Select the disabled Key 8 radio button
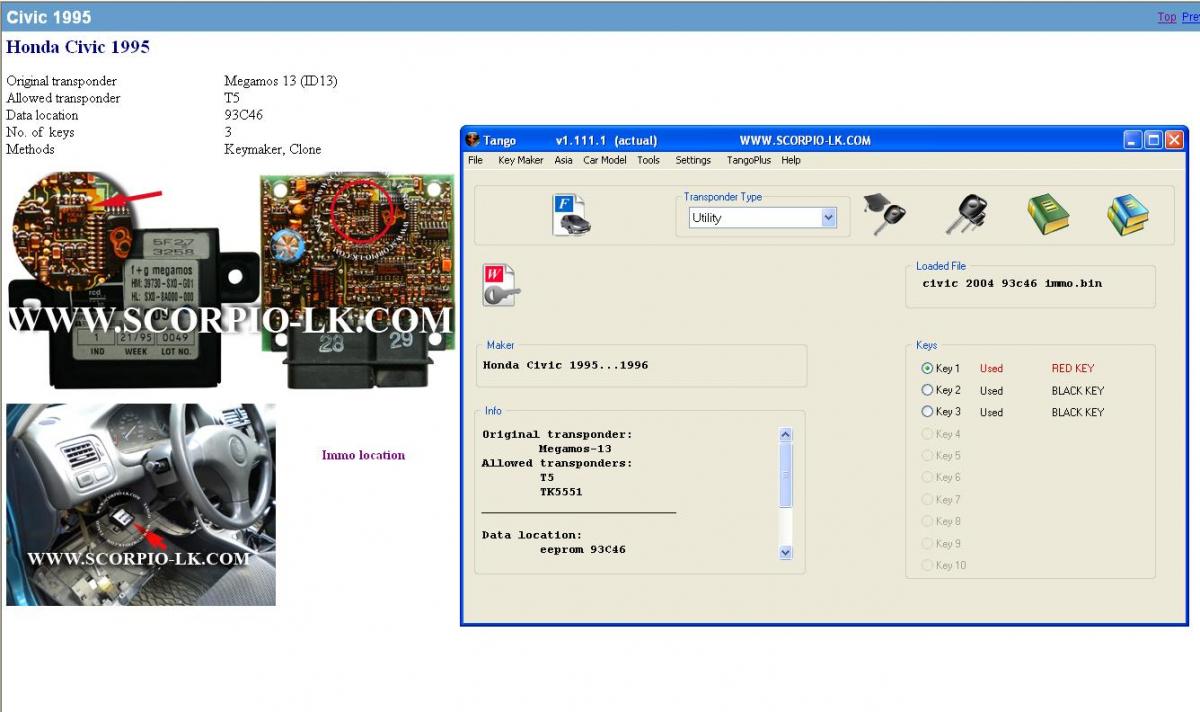The image size is (1200, 712). (x=927, y=521)
